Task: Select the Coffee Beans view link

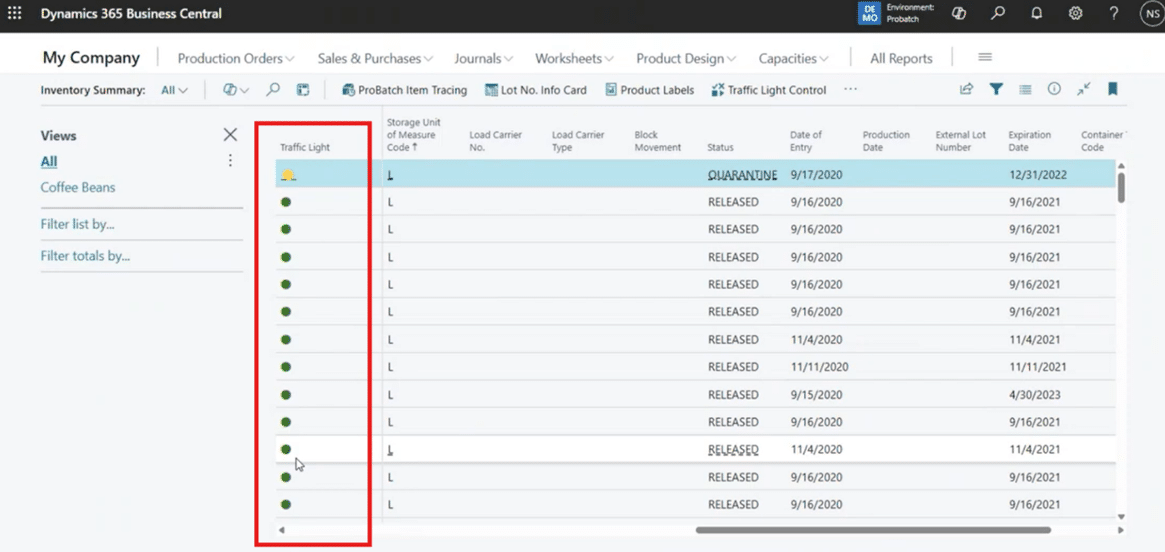Action: click(78, 187)
